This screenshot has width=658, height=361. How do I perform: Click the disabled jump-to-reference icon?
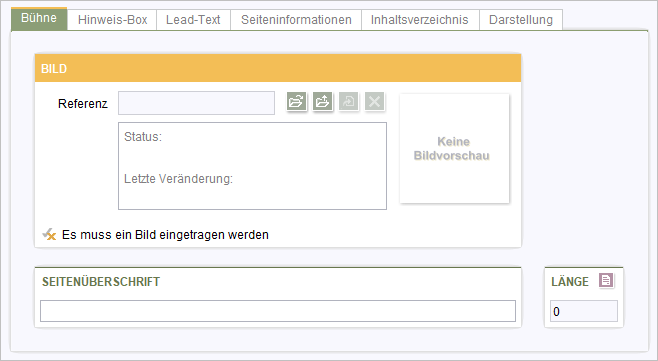pyautogui.click(x=348, y=102)
